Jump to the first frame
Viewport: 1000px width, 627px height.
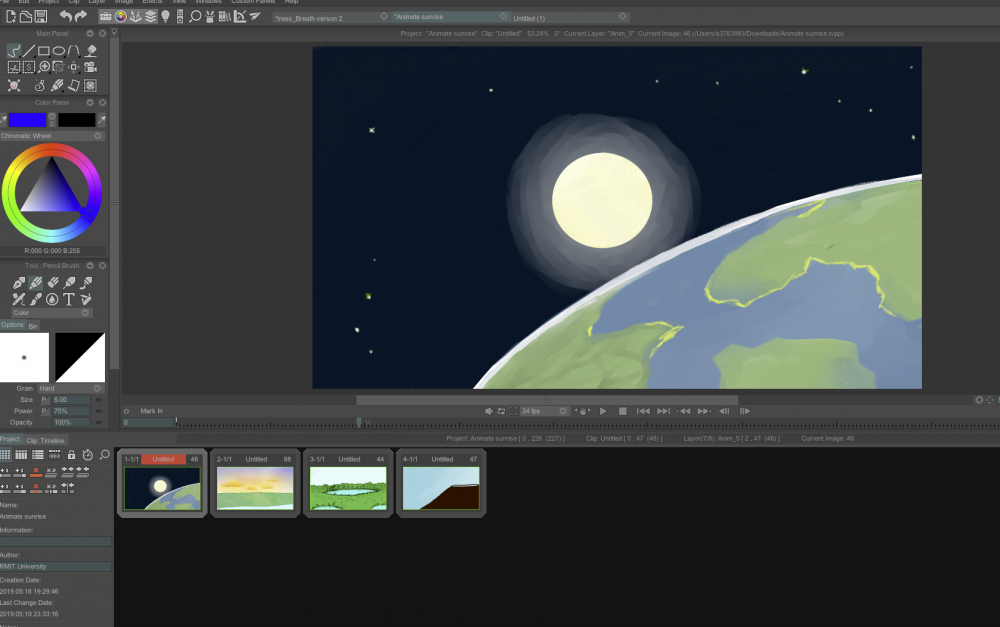coord(643,411)
